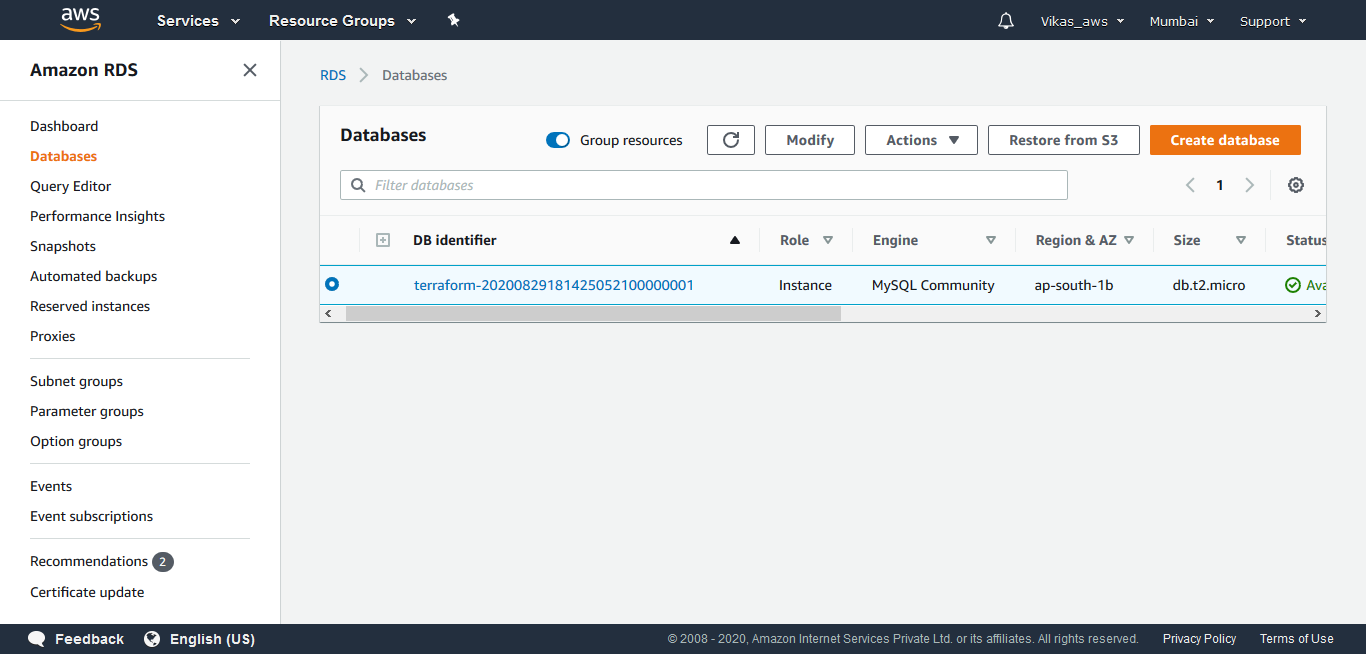Change language from English (US)
The width and height of the screenshot is (1366, 654).
pos(212,639)
